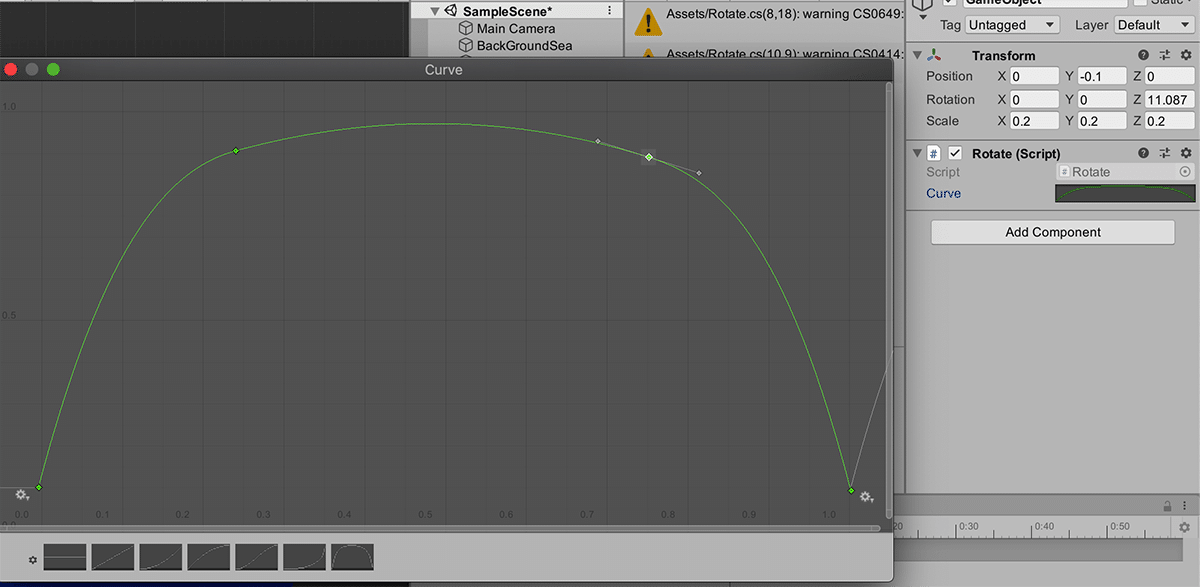
Task: Pick the bell-shaped curve preset on far right
Action: click(352, 559)
